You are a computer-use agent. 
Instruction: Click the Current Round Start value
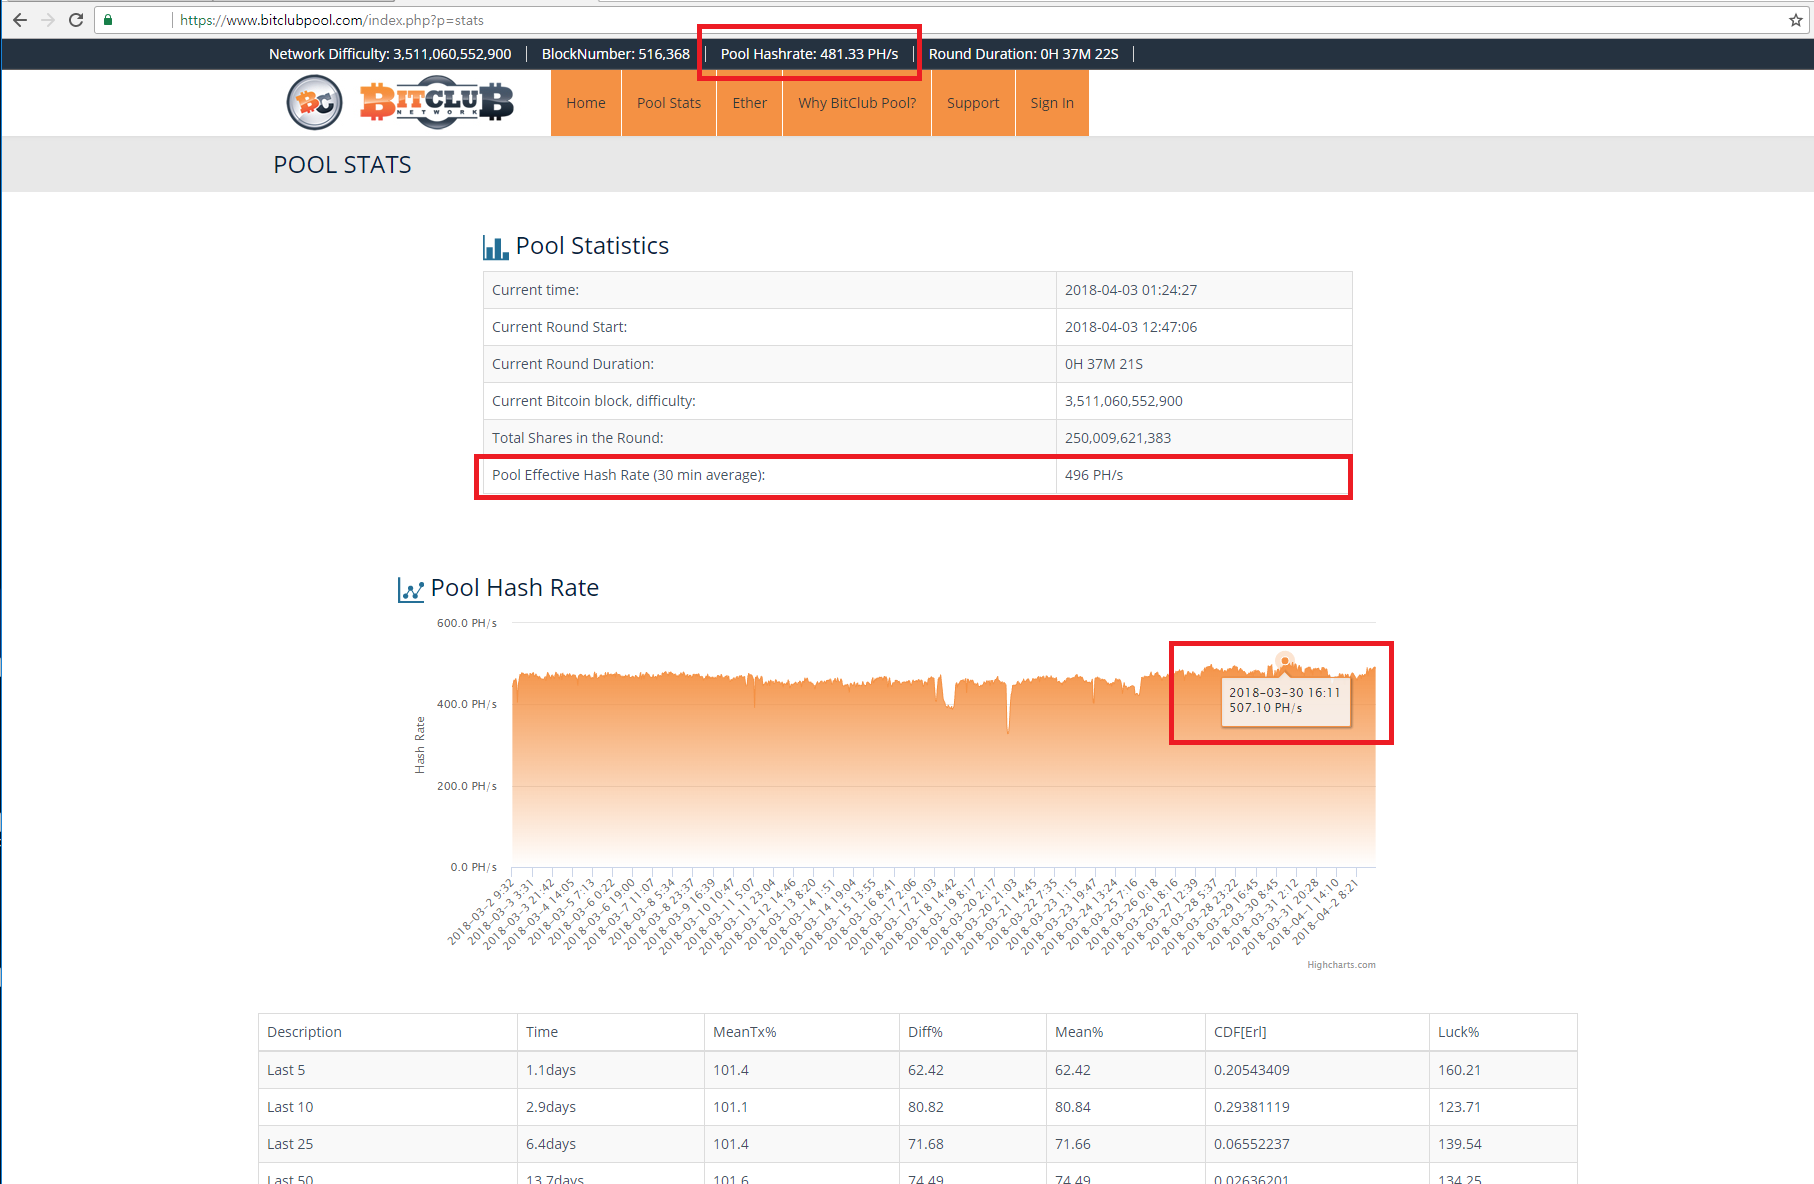pyautogui.click(x=1131, y=327)
